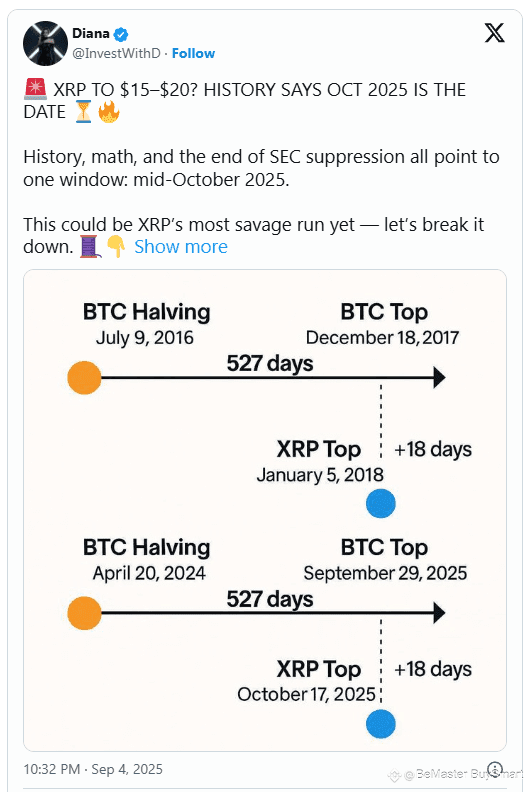Click the hourglass emoji
This screenshot has width=531, height=792.
point(83,112)
